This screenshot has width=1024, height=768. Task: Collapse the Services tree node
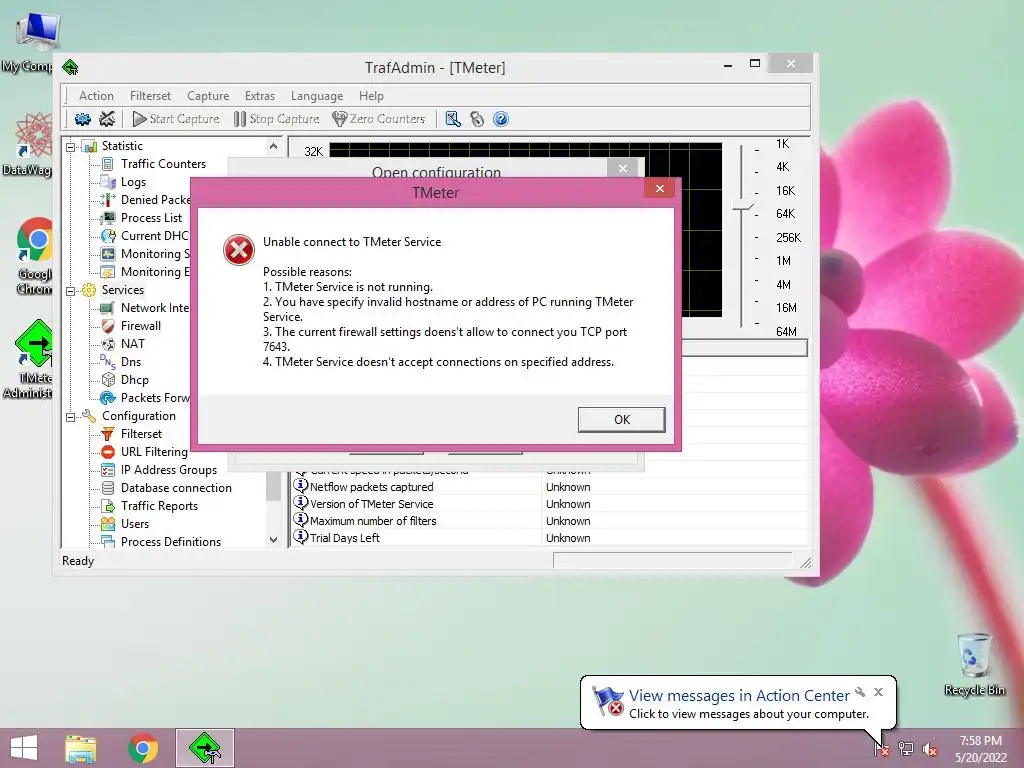pyautogui.click(x=71, y=291)
